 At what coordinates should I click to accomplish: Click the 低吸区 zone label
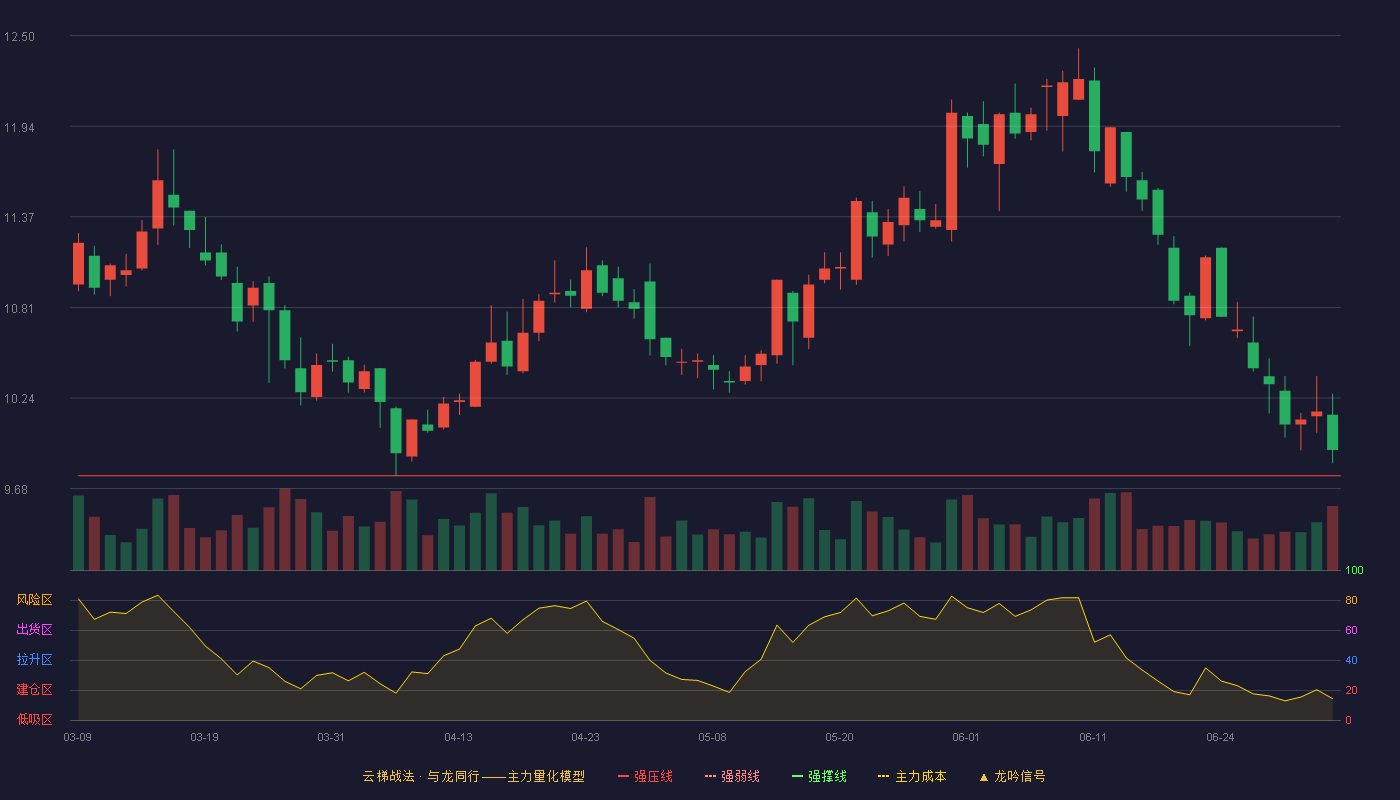pos(34,720)
